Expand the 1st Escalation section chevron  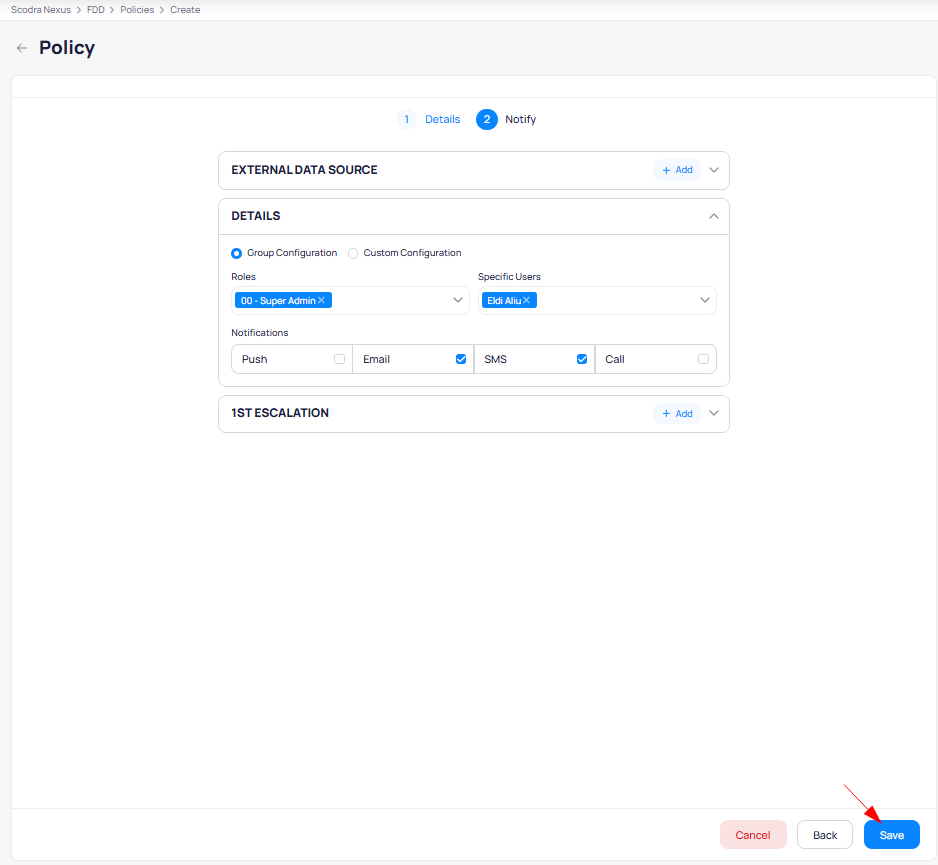pos(713,413)
